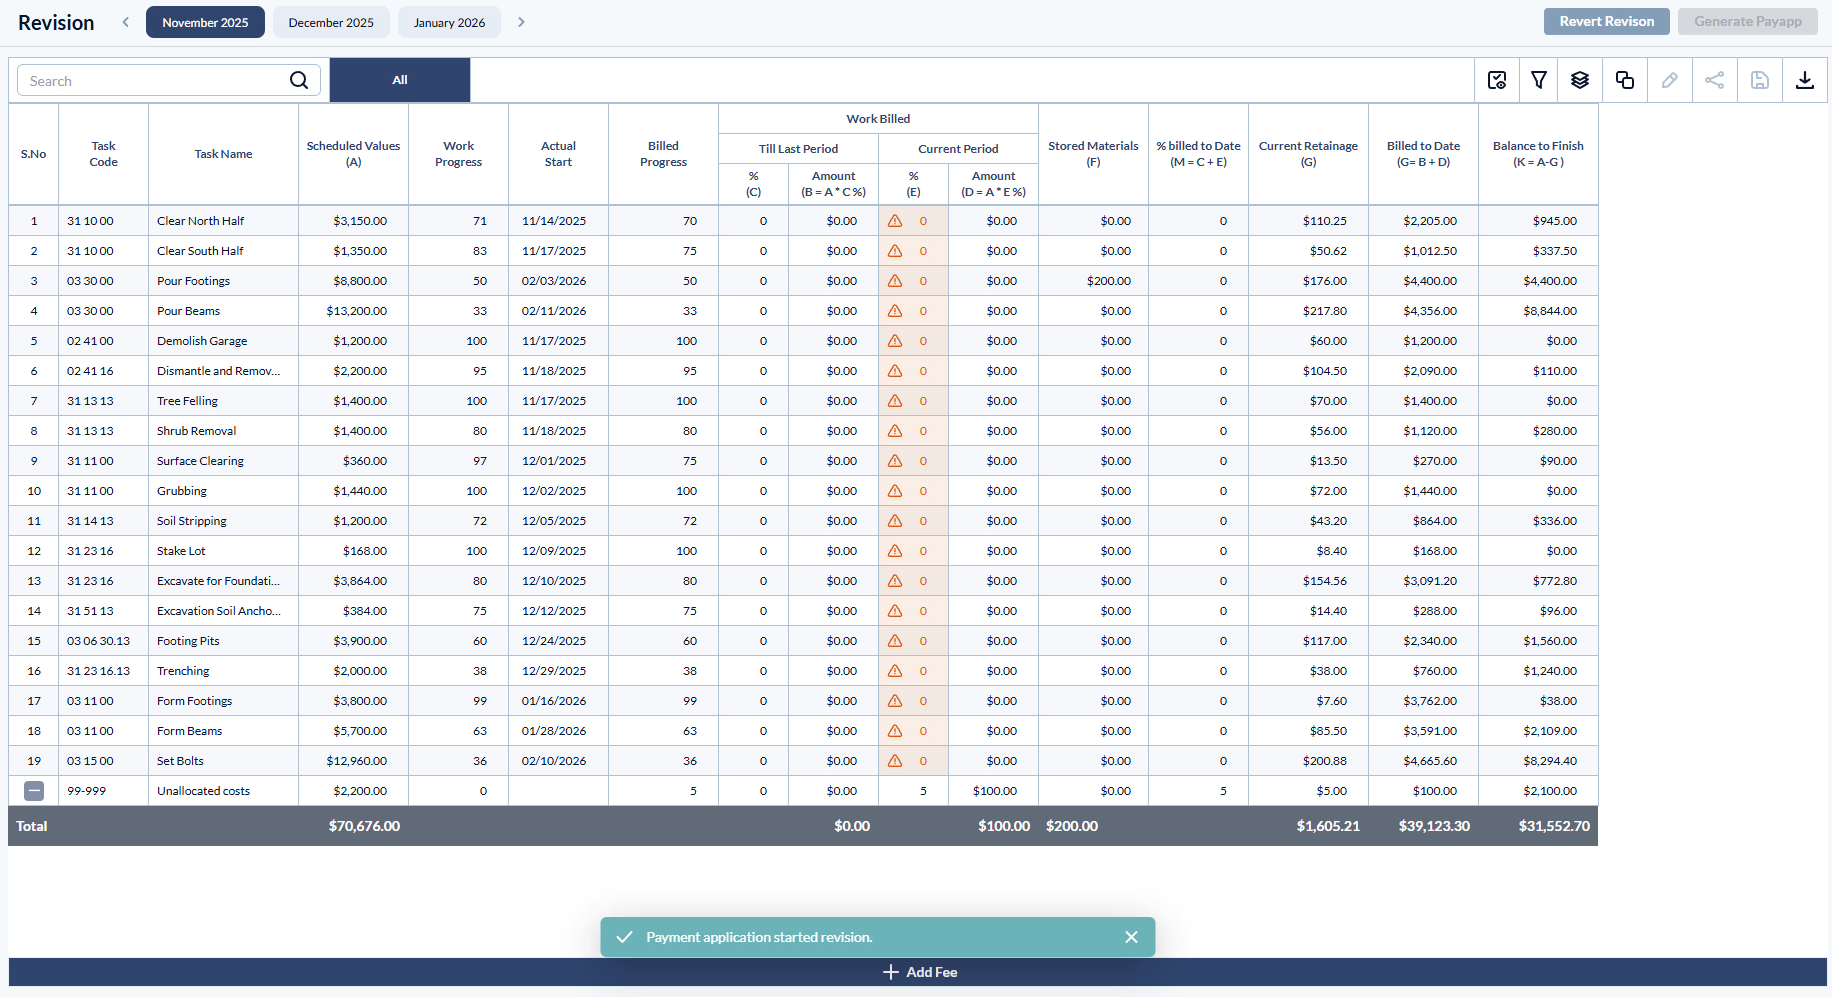Open the layers stack icon
This screenshot has height=997, width=1832.
1580,80
